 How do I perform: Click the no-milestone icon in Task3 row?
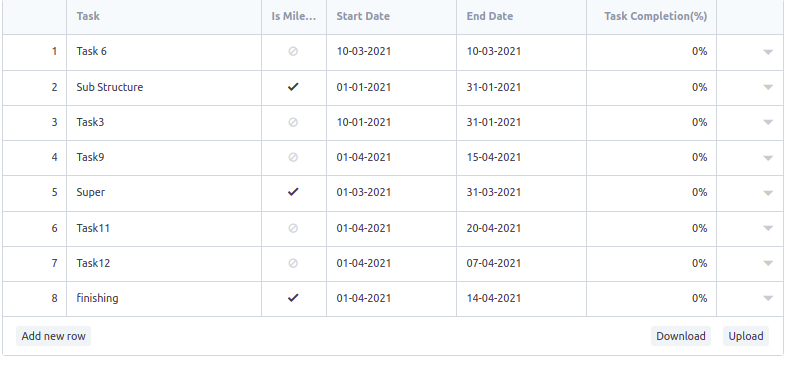point(293,122)
